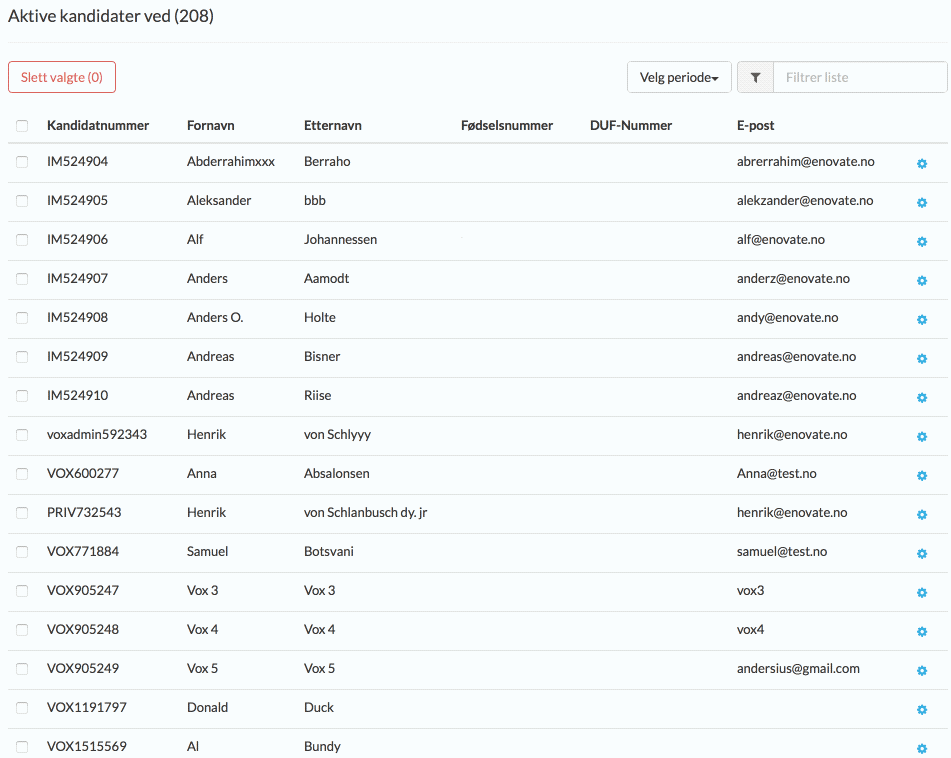Click gear icon for Donald Duck
Screen dimensions: 951x758
click(x=922, y=709)
